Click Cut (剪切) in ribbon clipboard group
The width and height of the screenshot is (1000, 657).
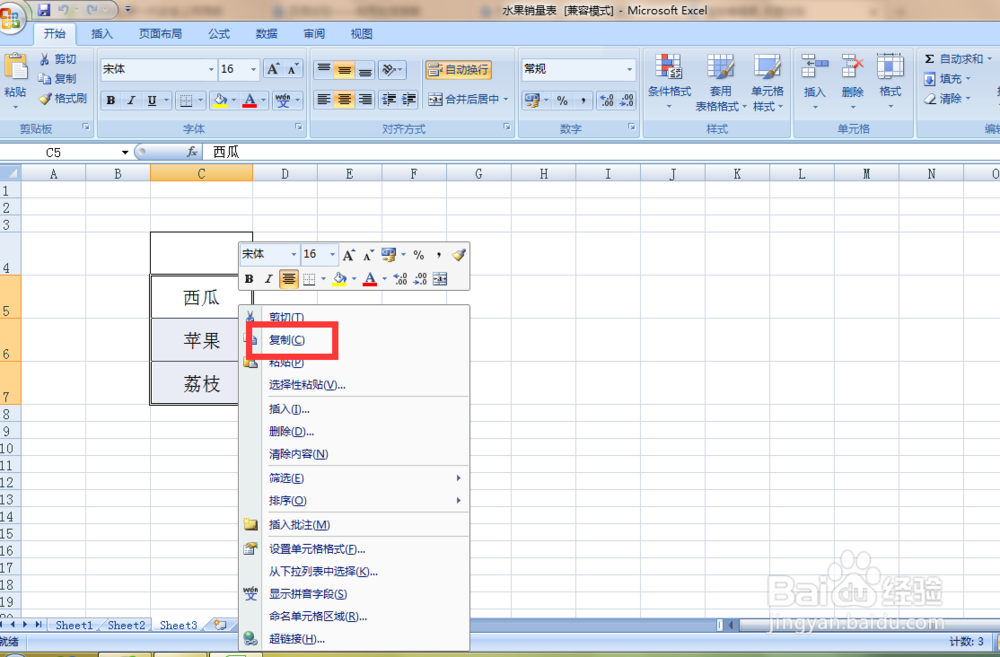click(x=58, y=59)
